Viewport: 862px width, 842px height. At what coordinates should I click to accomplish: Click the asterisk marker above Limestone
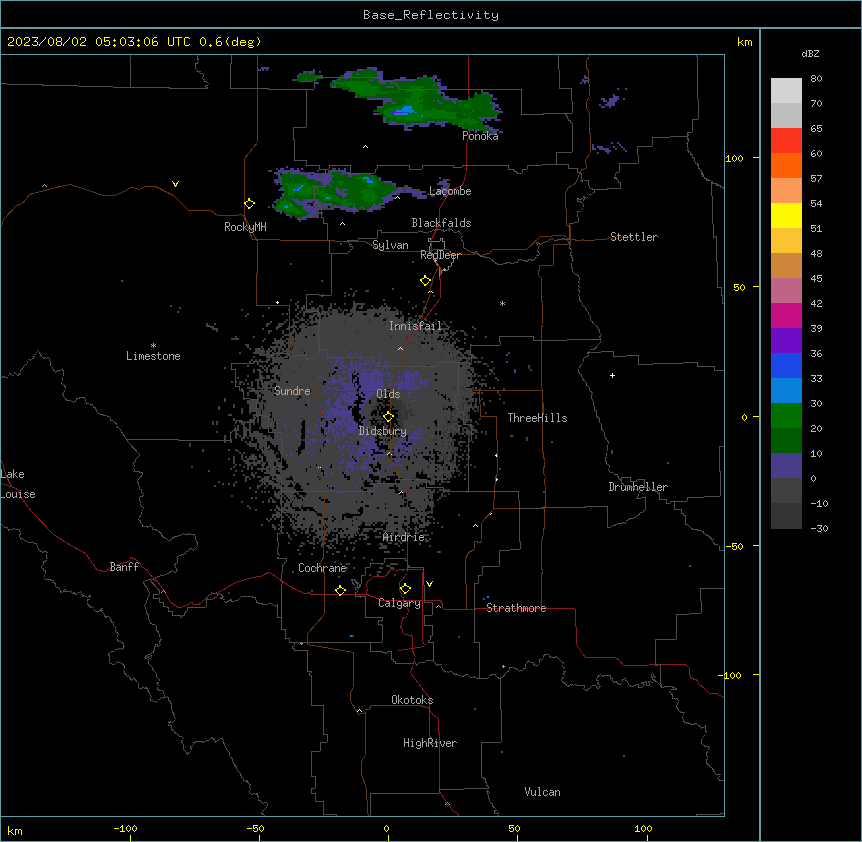tap(153, 346)
